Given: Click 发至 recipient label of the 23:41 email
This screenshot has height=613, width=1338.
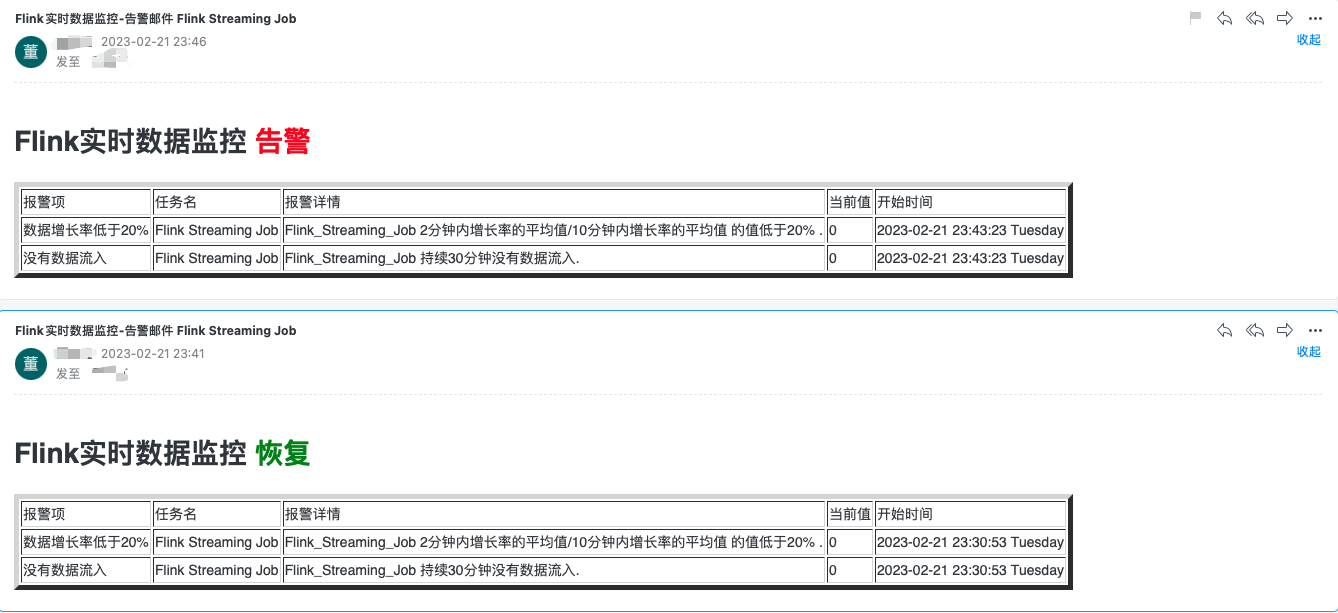Looking at the screenshot, I should (x=68, y=374).
